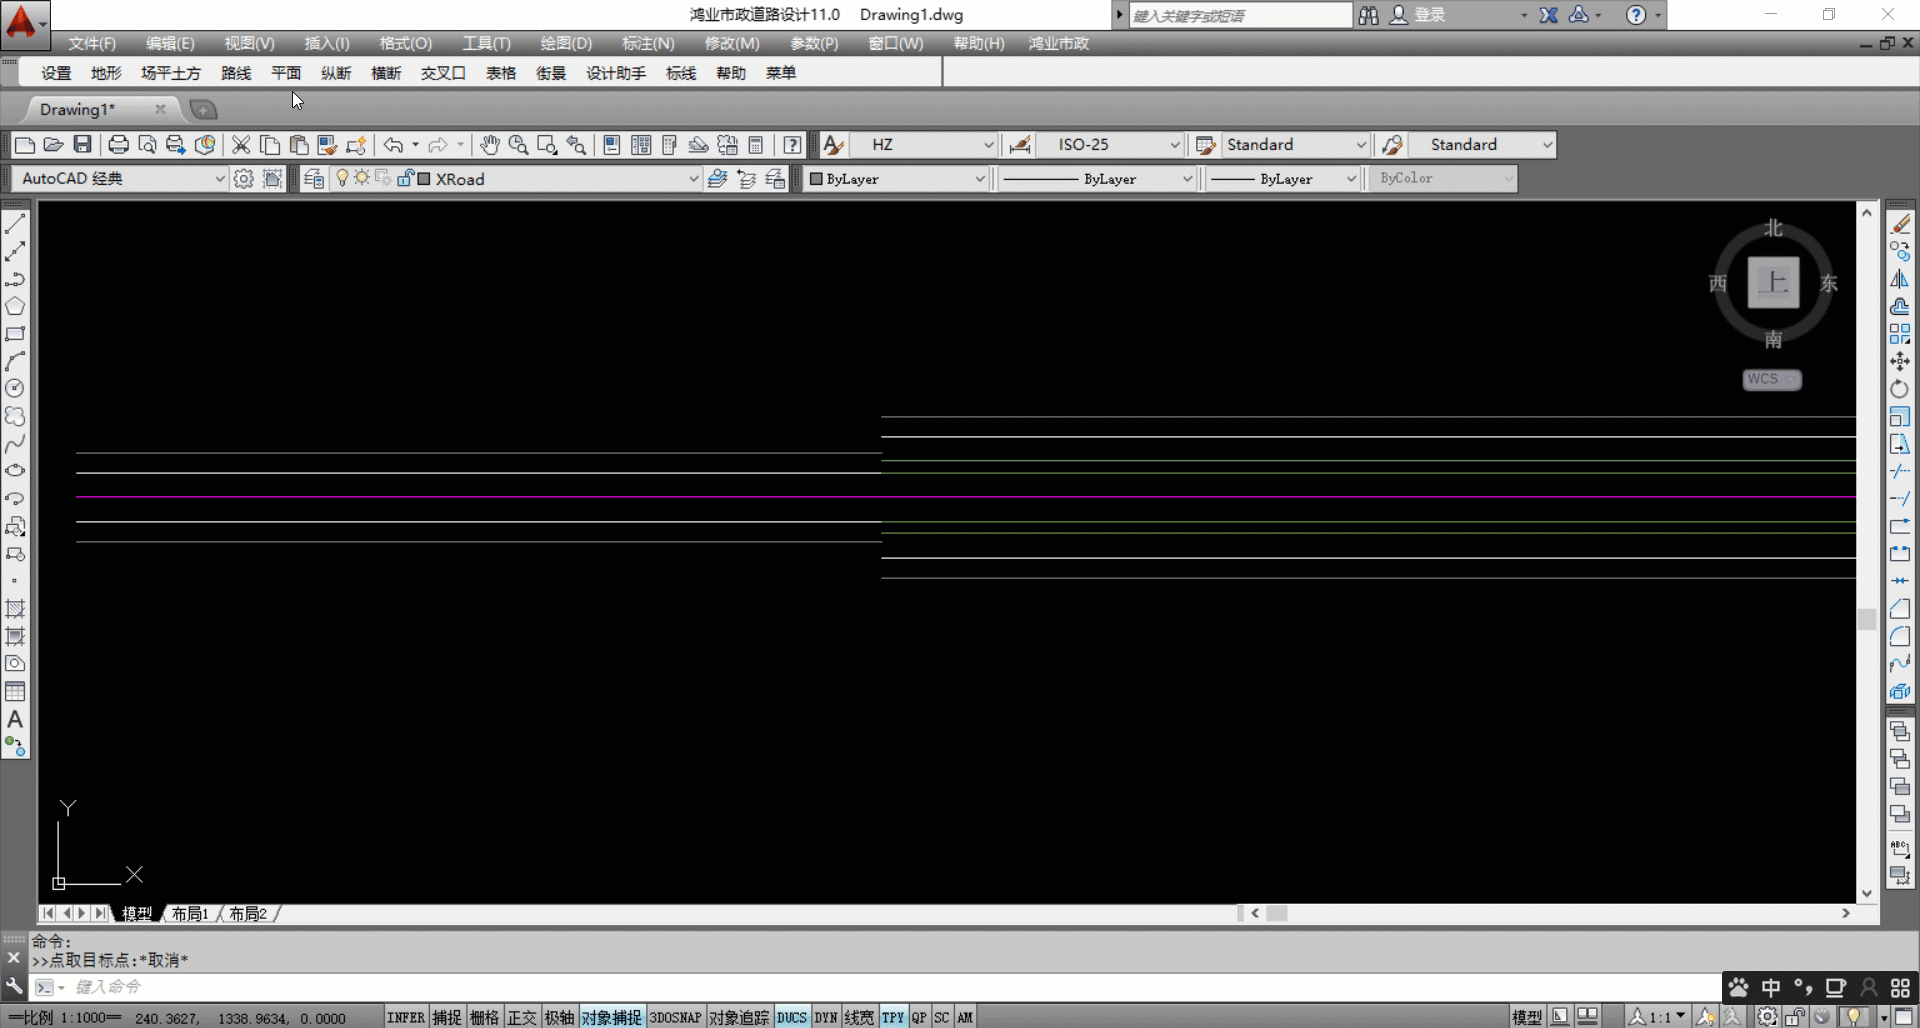This screenshot has height=1028, width=1920.
Task: Click the Undo arrow icon
Action: 393,145
